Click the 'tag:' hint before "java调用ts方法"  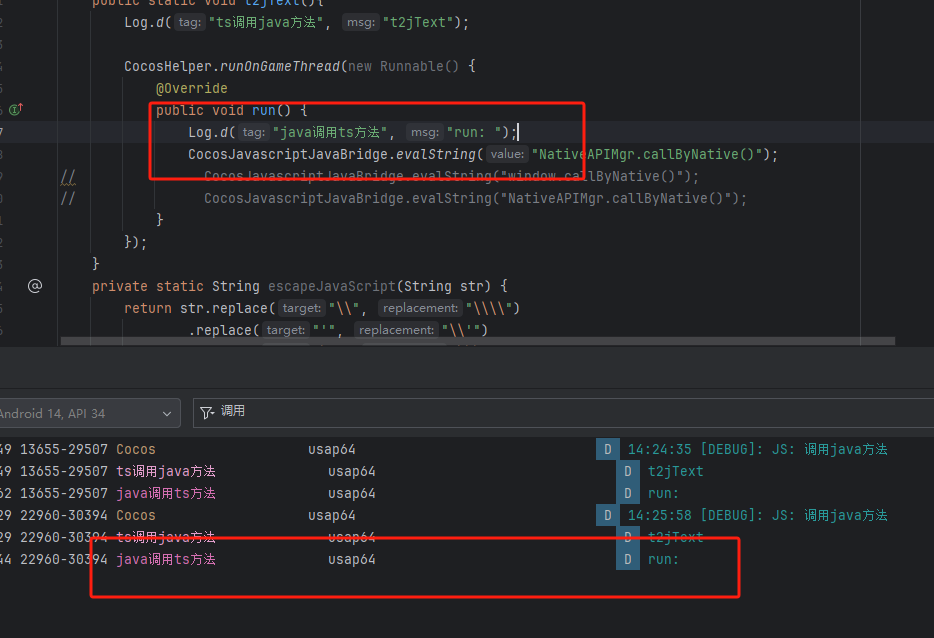253,132
